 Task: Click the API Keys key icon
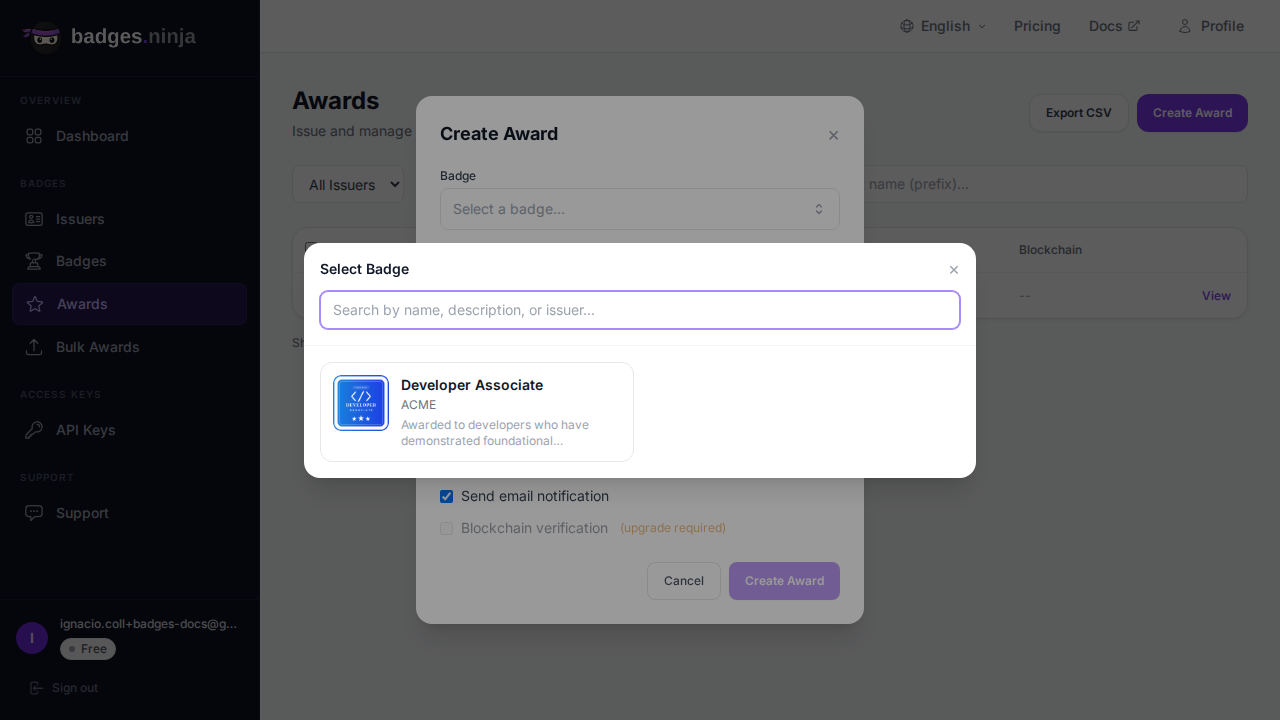click(34, 430)
